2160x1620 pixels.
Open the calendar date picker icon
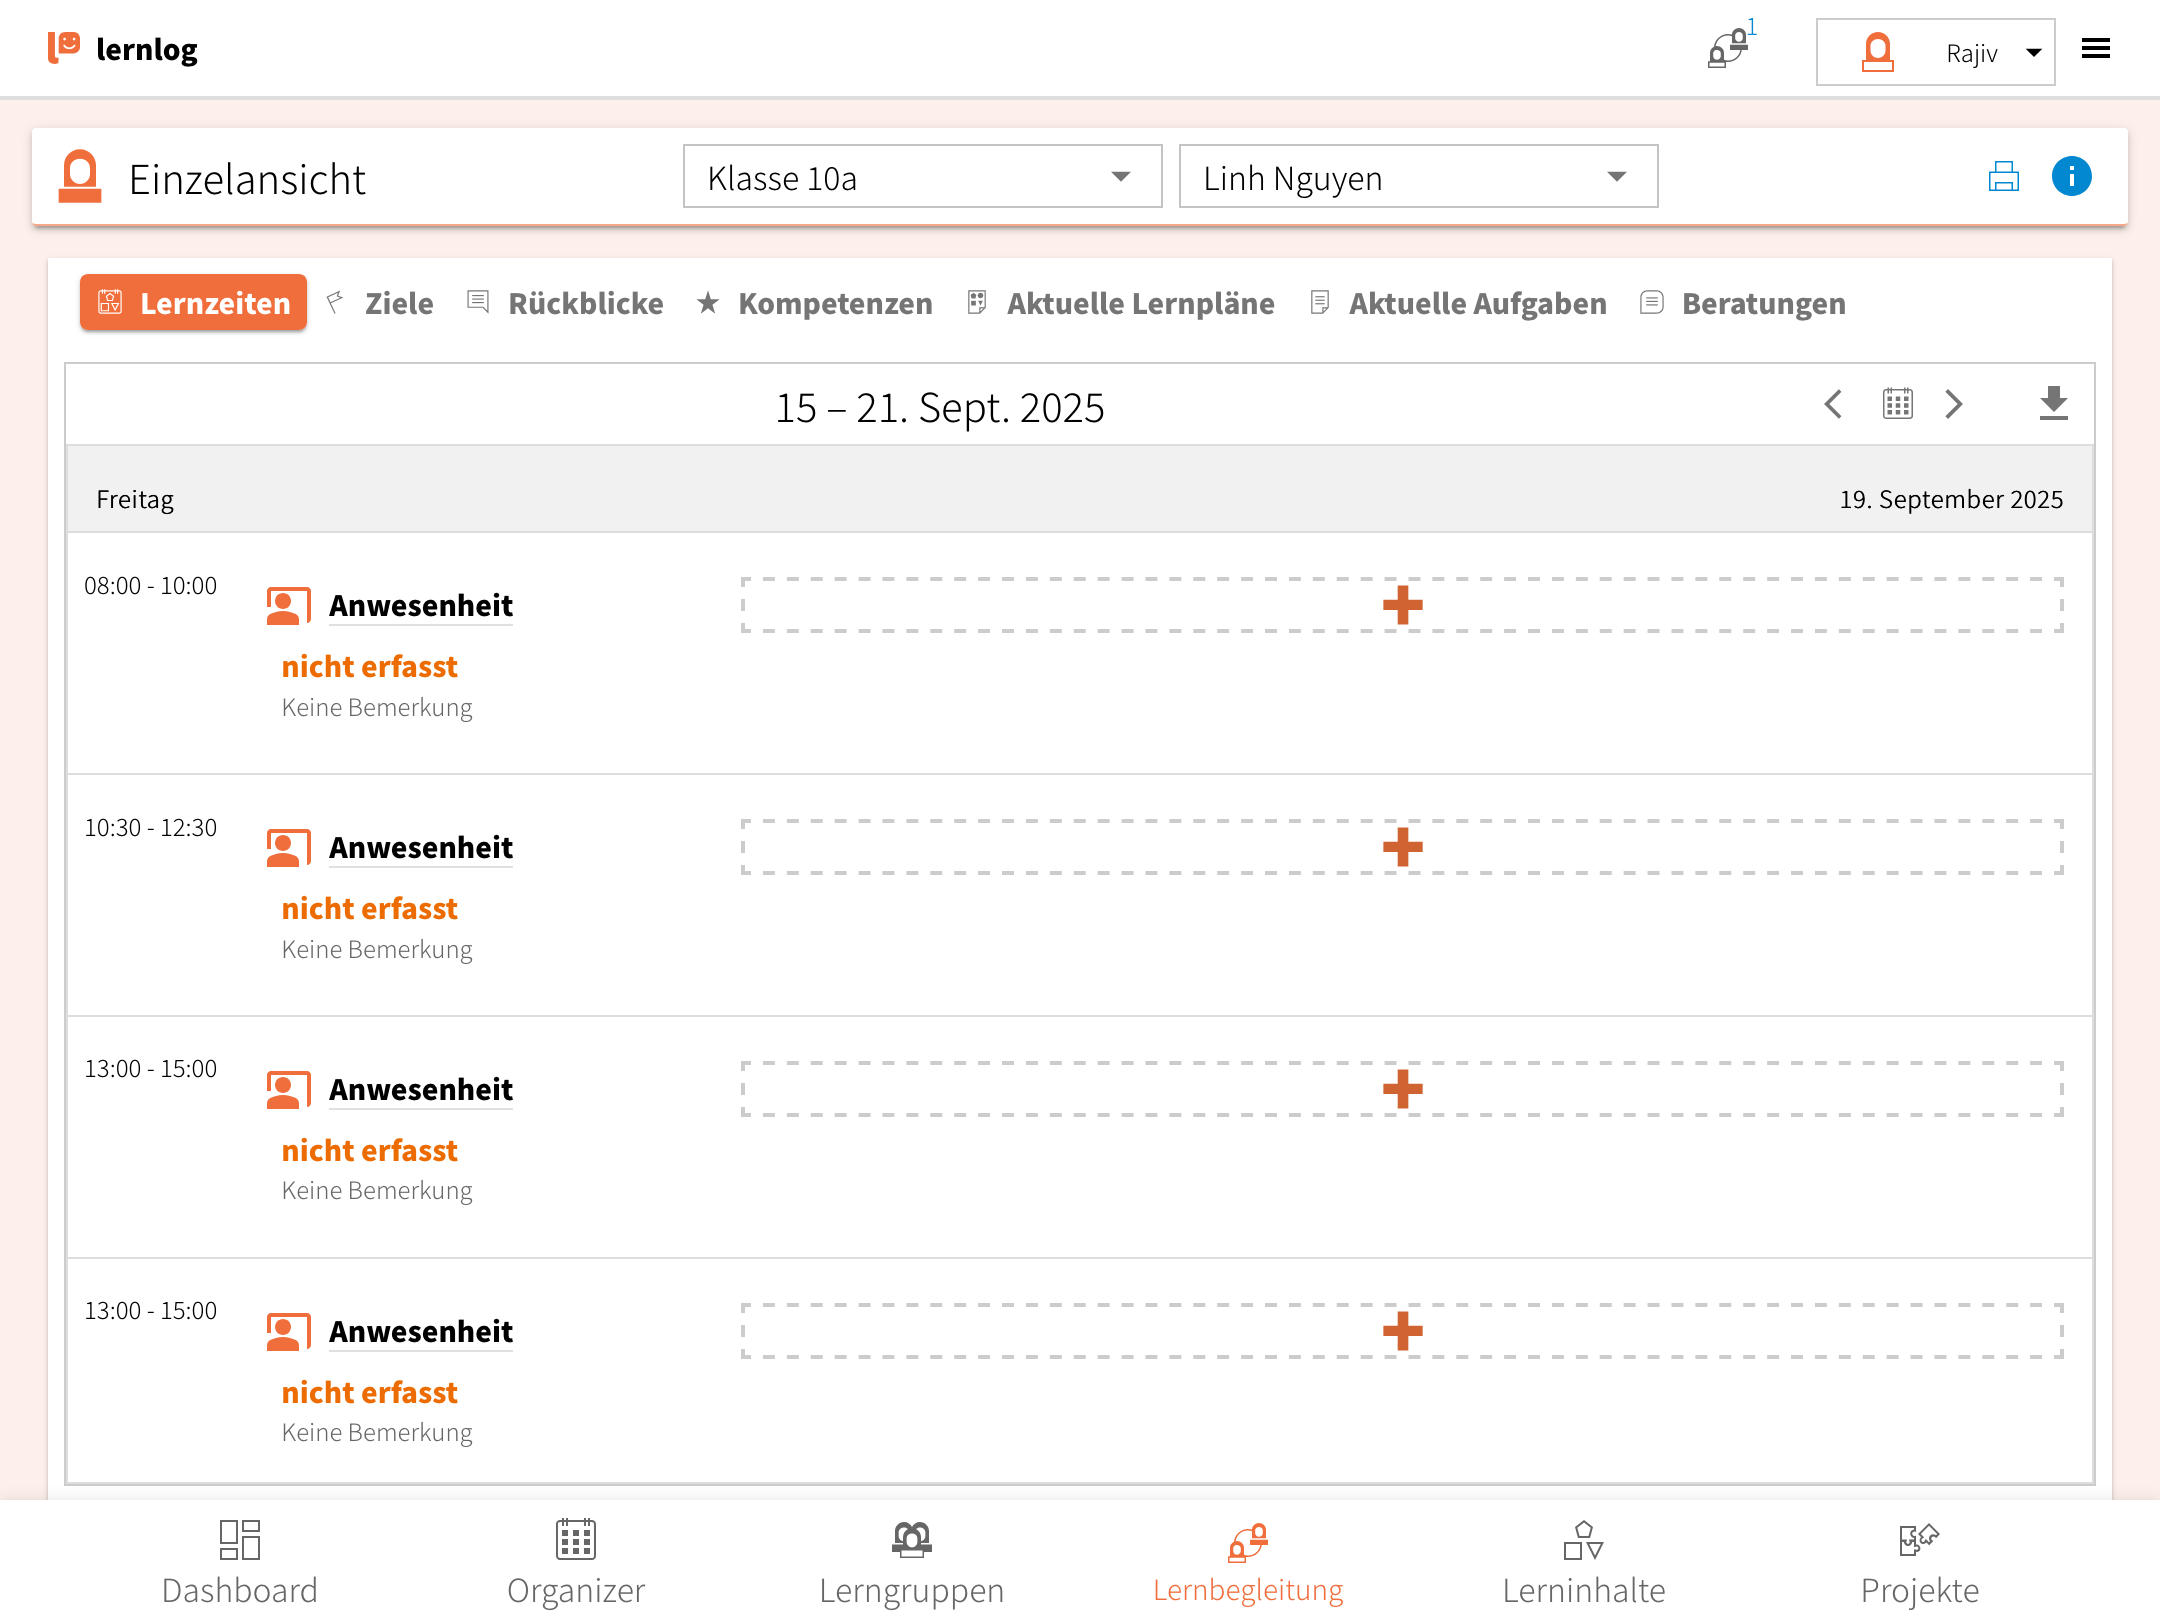1897,404
